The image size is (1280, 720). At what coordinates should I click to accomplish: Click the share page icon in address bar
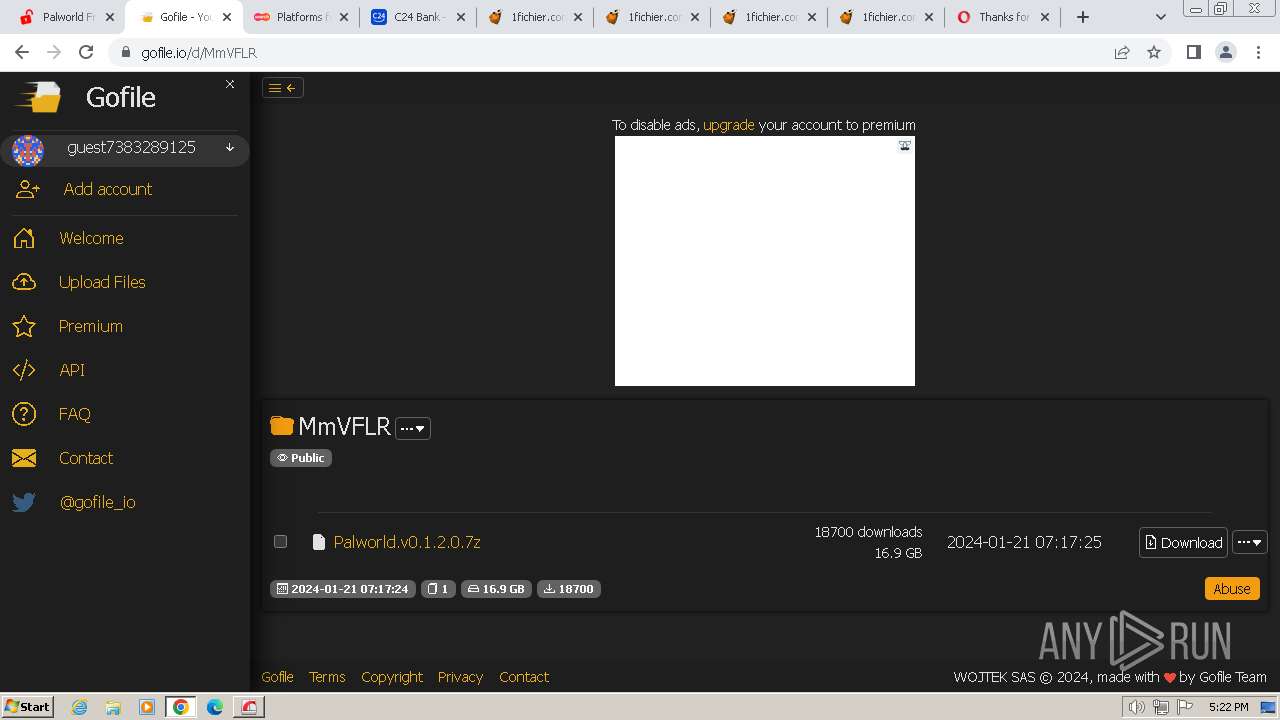click(x=1122, y=52)
